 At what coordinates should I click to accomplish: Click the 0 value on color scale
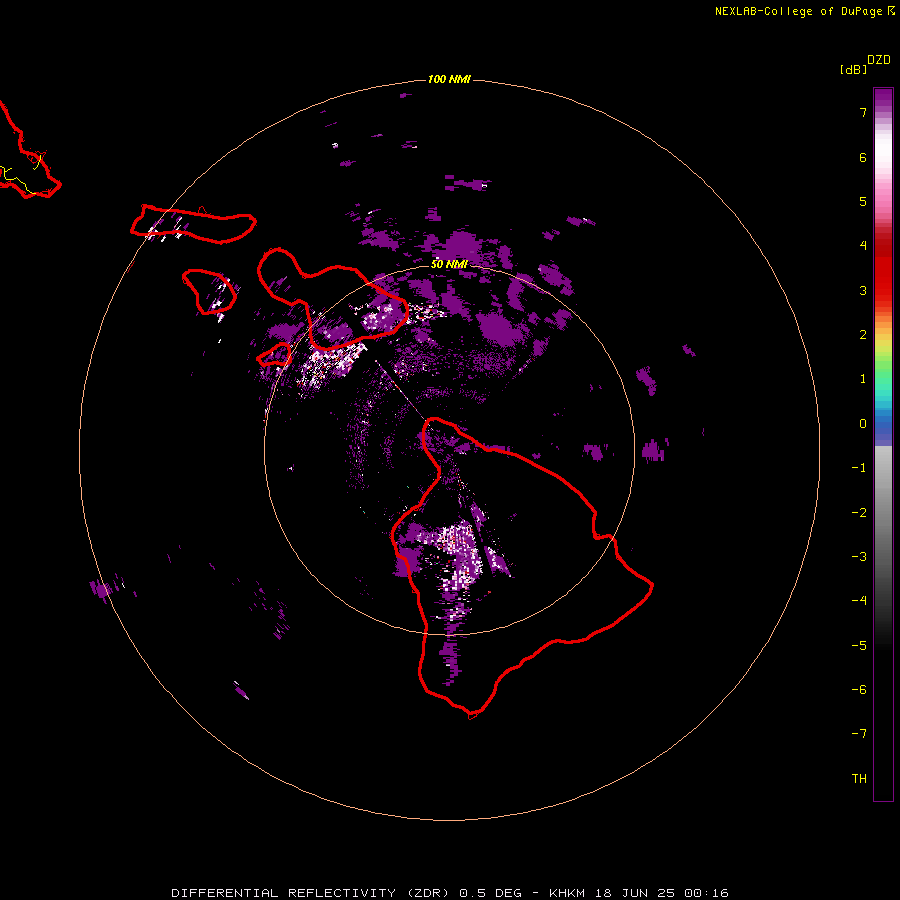863,424
